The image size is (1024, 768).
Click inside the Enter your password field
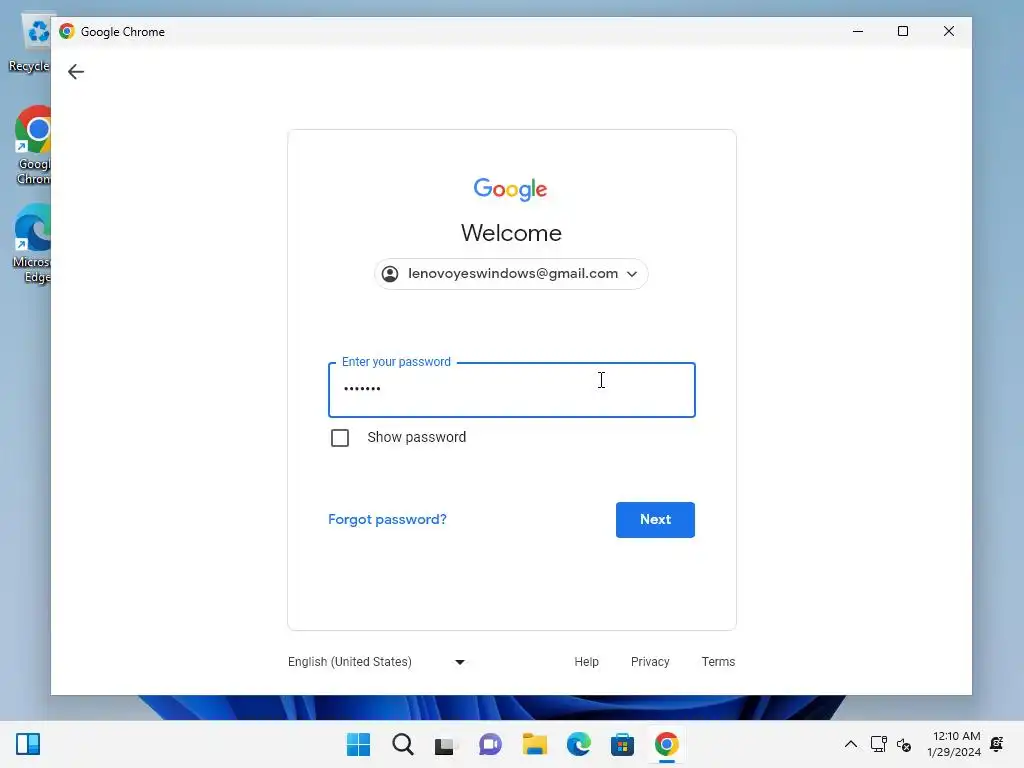[511, 390]
